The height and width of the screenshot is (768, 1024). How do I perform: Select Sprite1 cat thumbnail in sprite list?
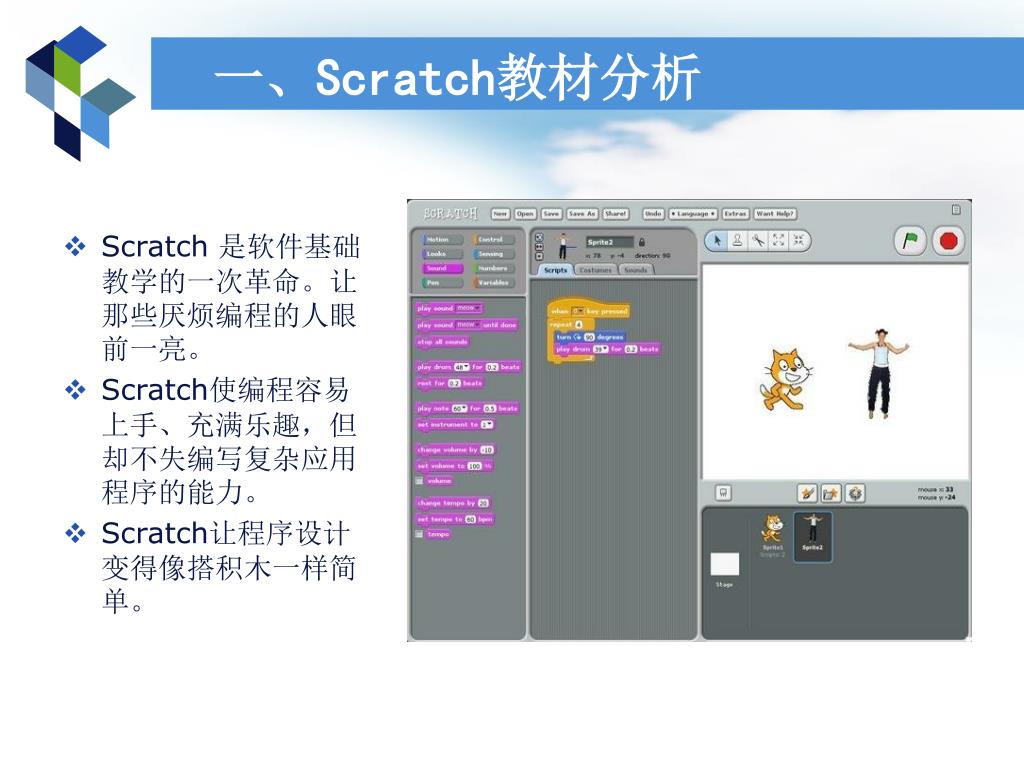tap(773, 535)
